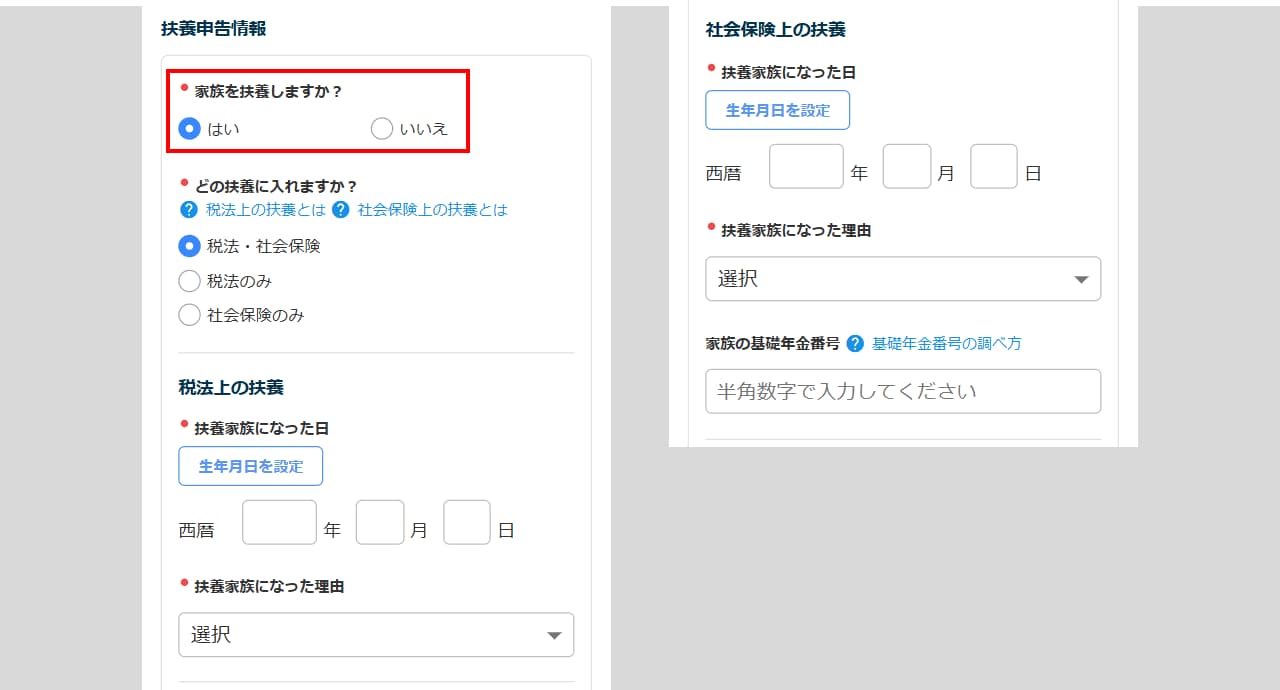The image size is (1280, 690).
Task: Select はい for 家族を扶養しますか
Action: (x=189, y=128)
